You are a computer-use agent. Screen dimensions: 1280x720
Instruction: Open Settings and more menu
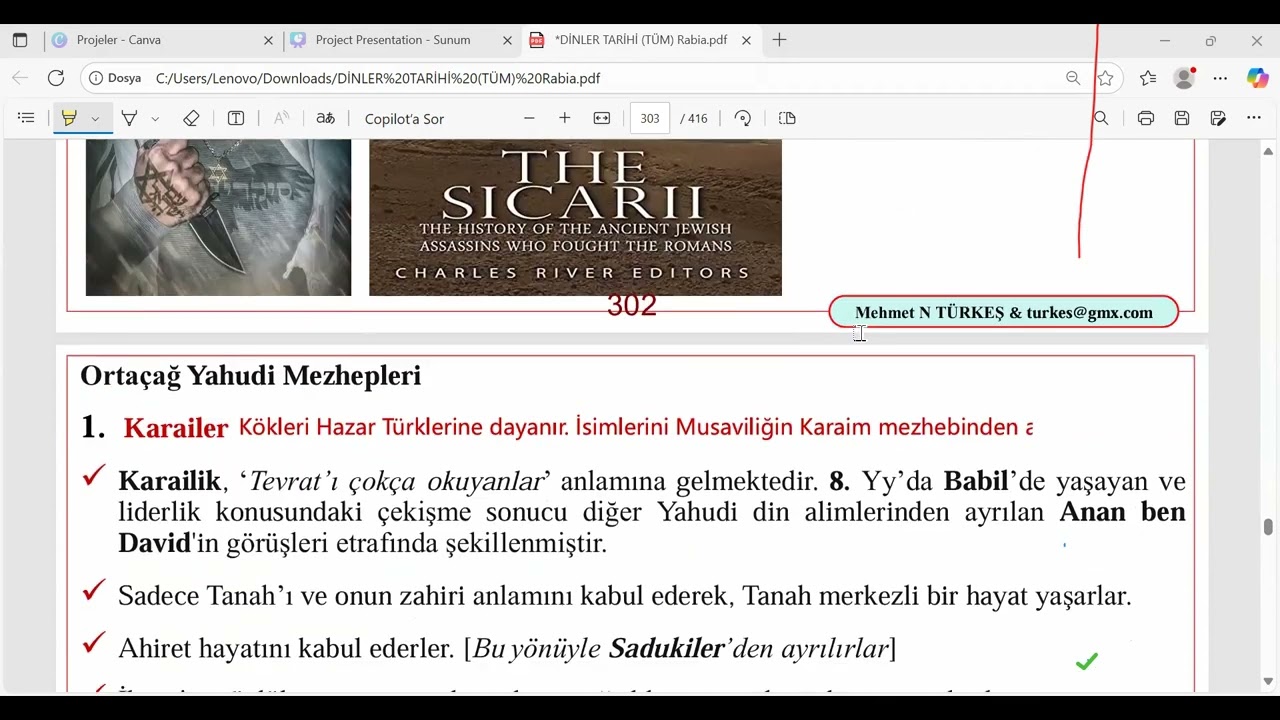tap(1220, 78)
